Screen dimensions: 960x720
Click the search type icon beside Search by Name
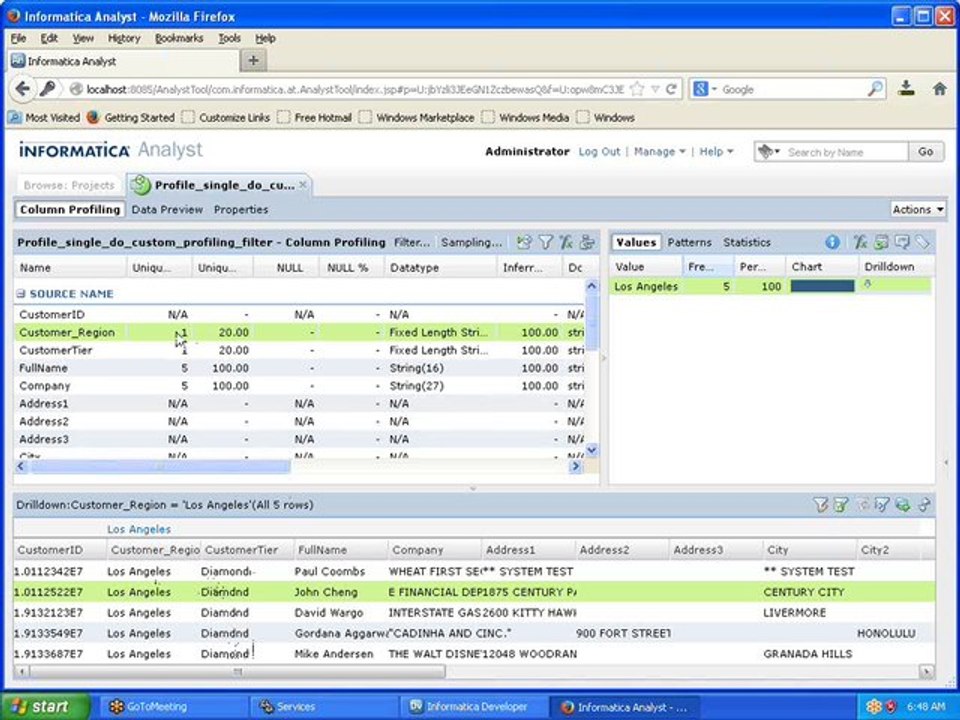point(768,151)
